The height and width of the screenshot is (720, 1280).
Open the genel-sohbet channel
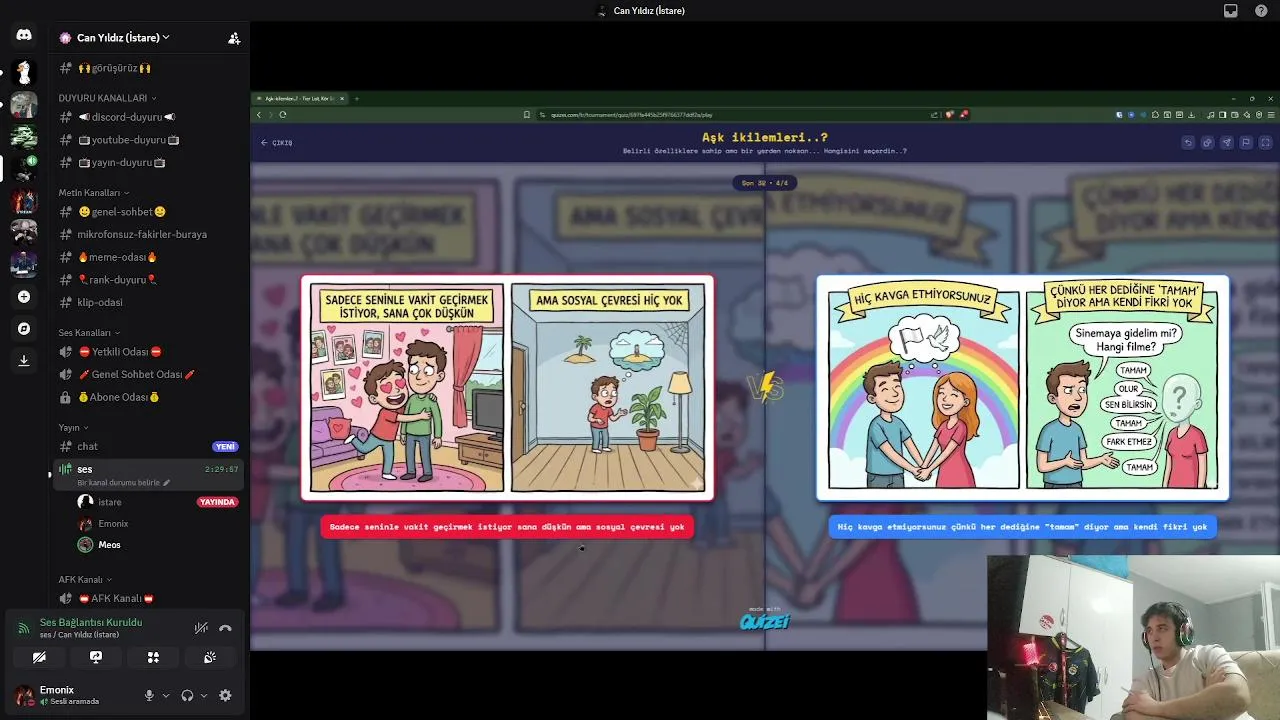coord(148,212)
